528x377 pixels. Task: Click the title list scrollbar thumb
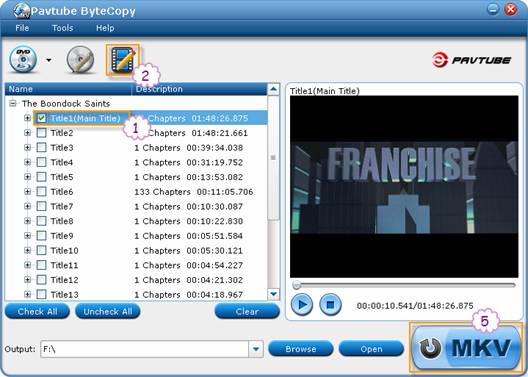tap(273, 158)
